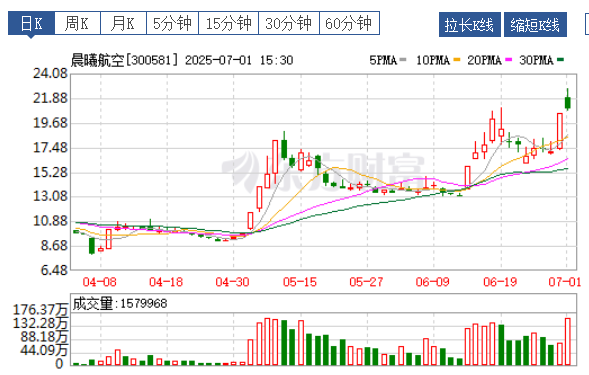Image resolution: width=589 pixels, height=375 pixels.
Task: Switch to 周K weekly chart tab
Action: 77,23
